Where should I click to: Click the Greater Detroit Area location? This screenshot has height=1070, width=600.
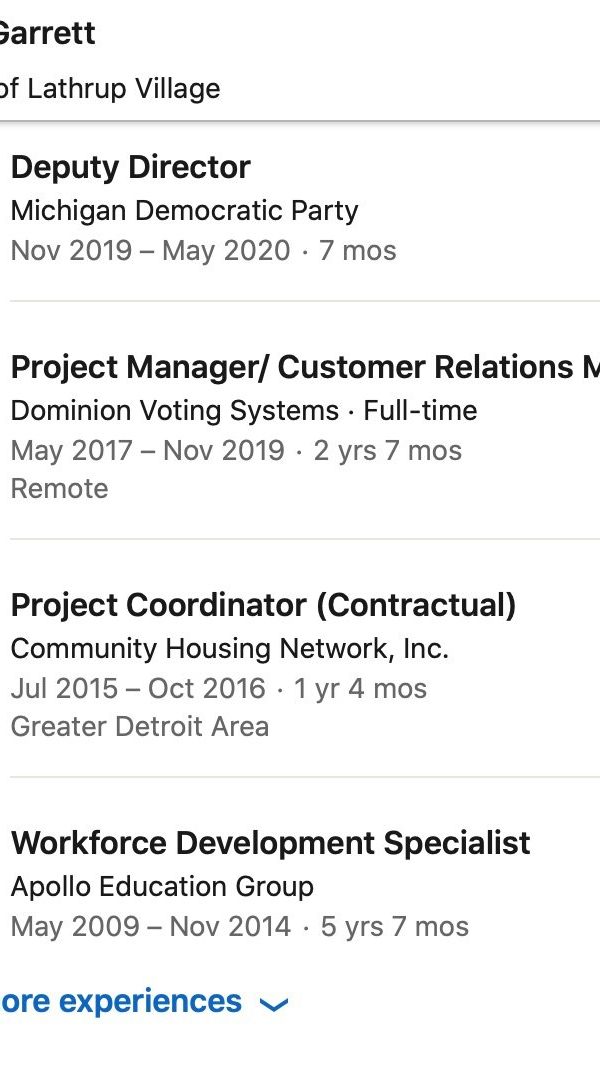click(x=139, y=726)
